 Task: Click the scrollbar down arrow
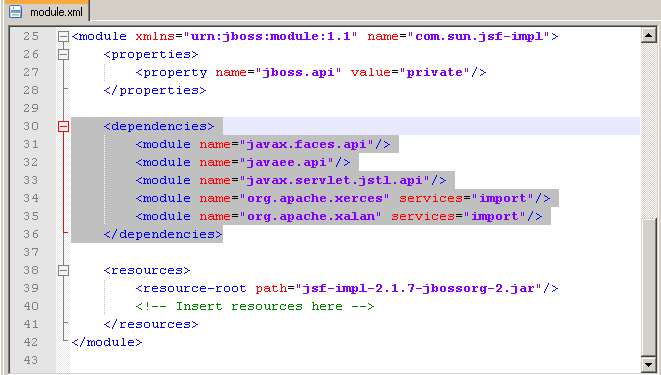click(x=649, y=364)
